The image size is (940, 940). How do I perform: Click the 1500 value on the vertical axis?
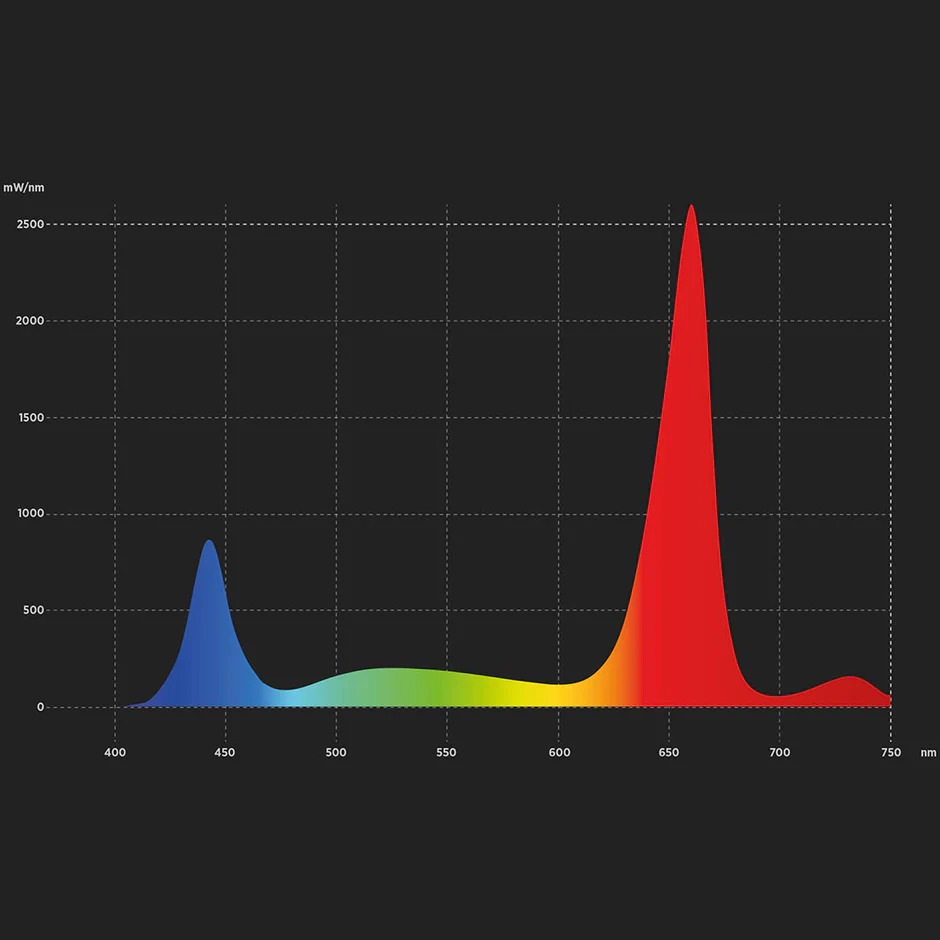pos(33,417)
